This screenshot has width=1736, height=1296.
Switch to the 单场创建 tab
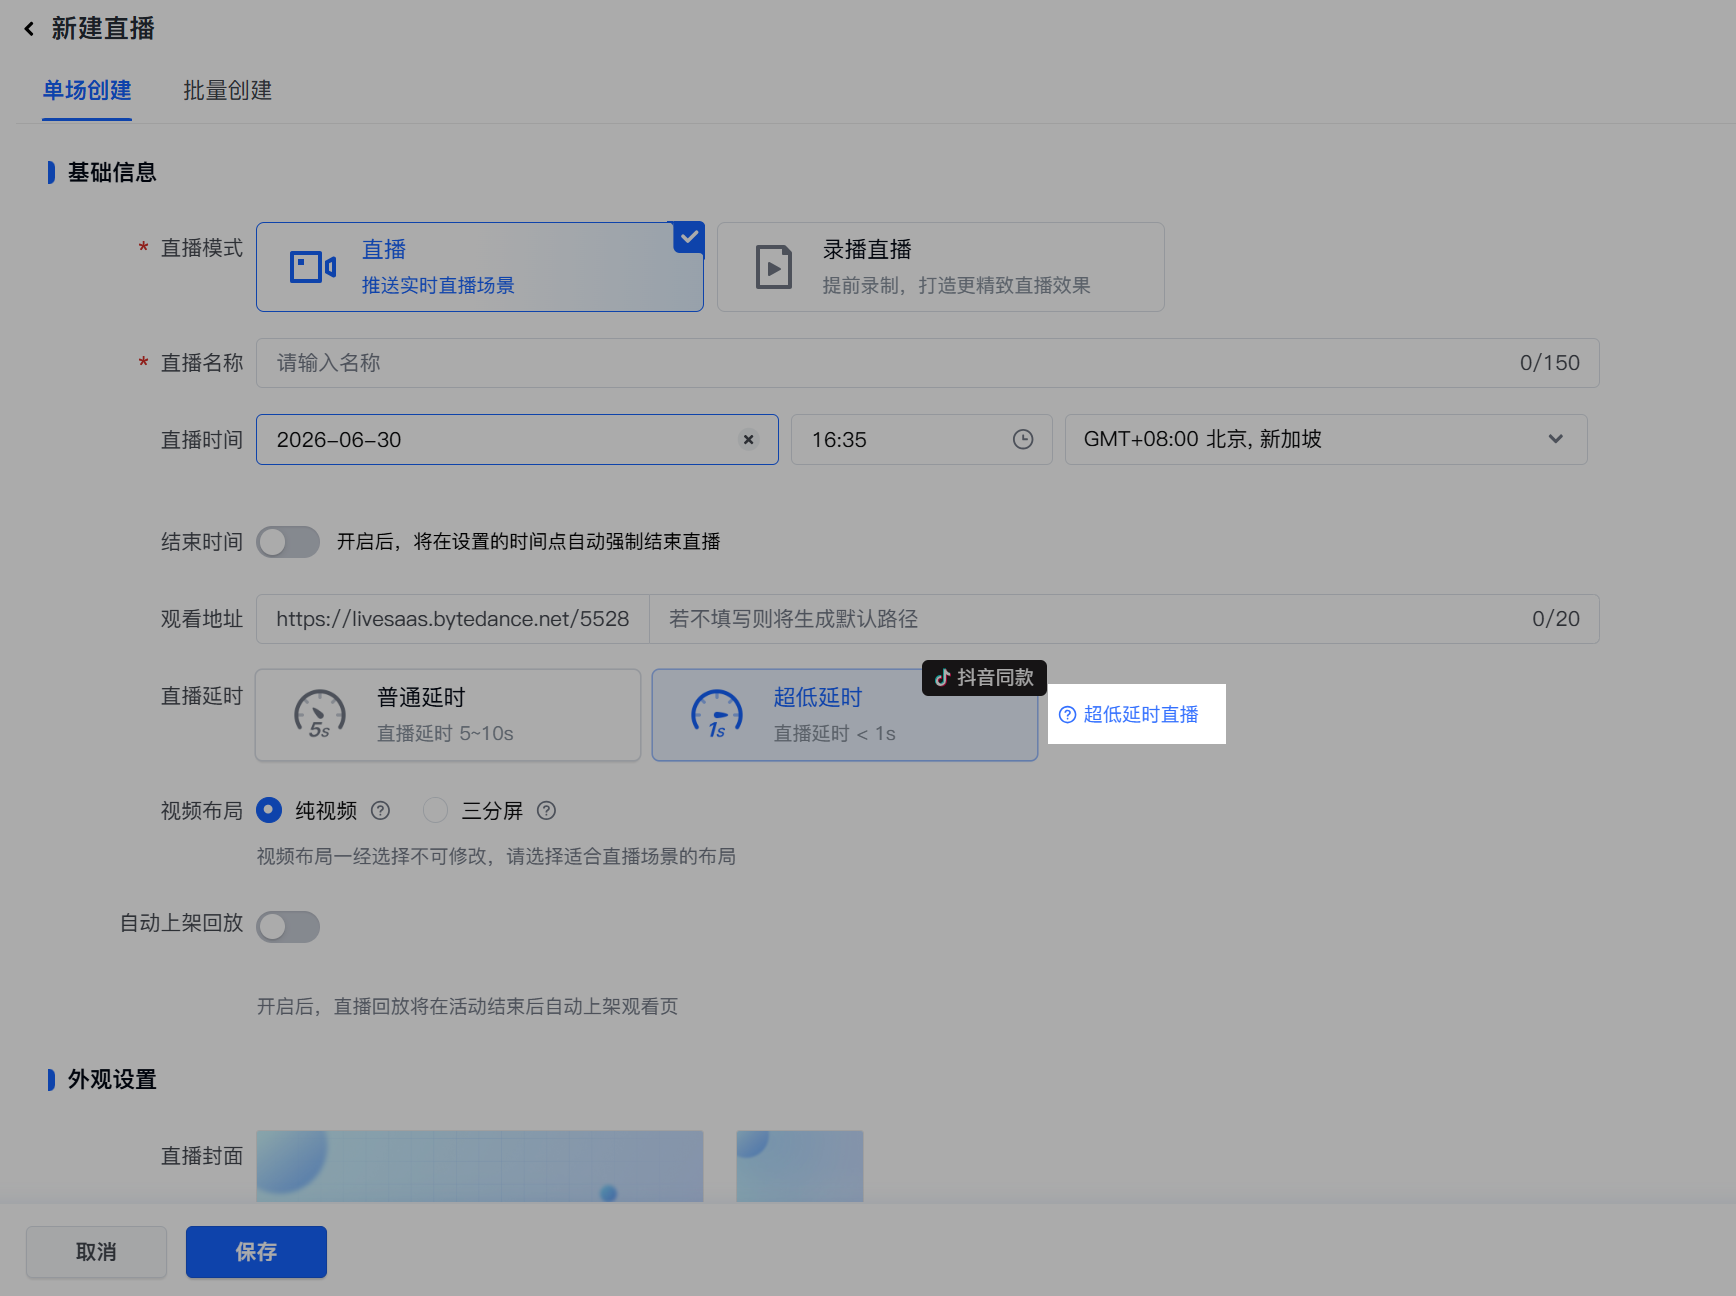point(87,91)
